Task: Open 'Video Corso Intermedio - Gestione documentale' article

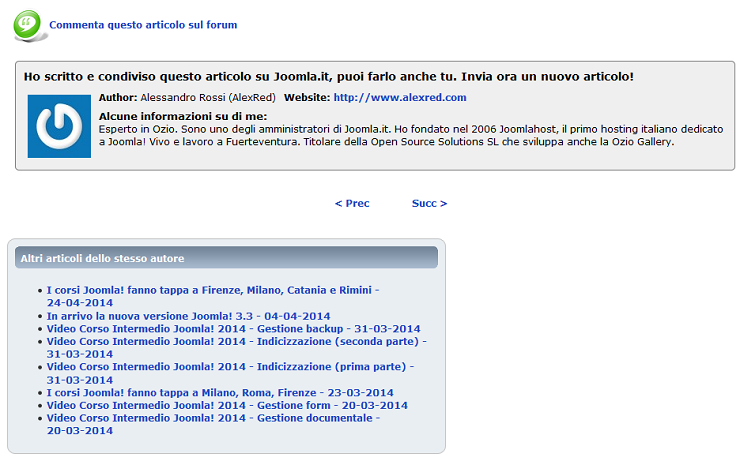Action: point(213,424)
